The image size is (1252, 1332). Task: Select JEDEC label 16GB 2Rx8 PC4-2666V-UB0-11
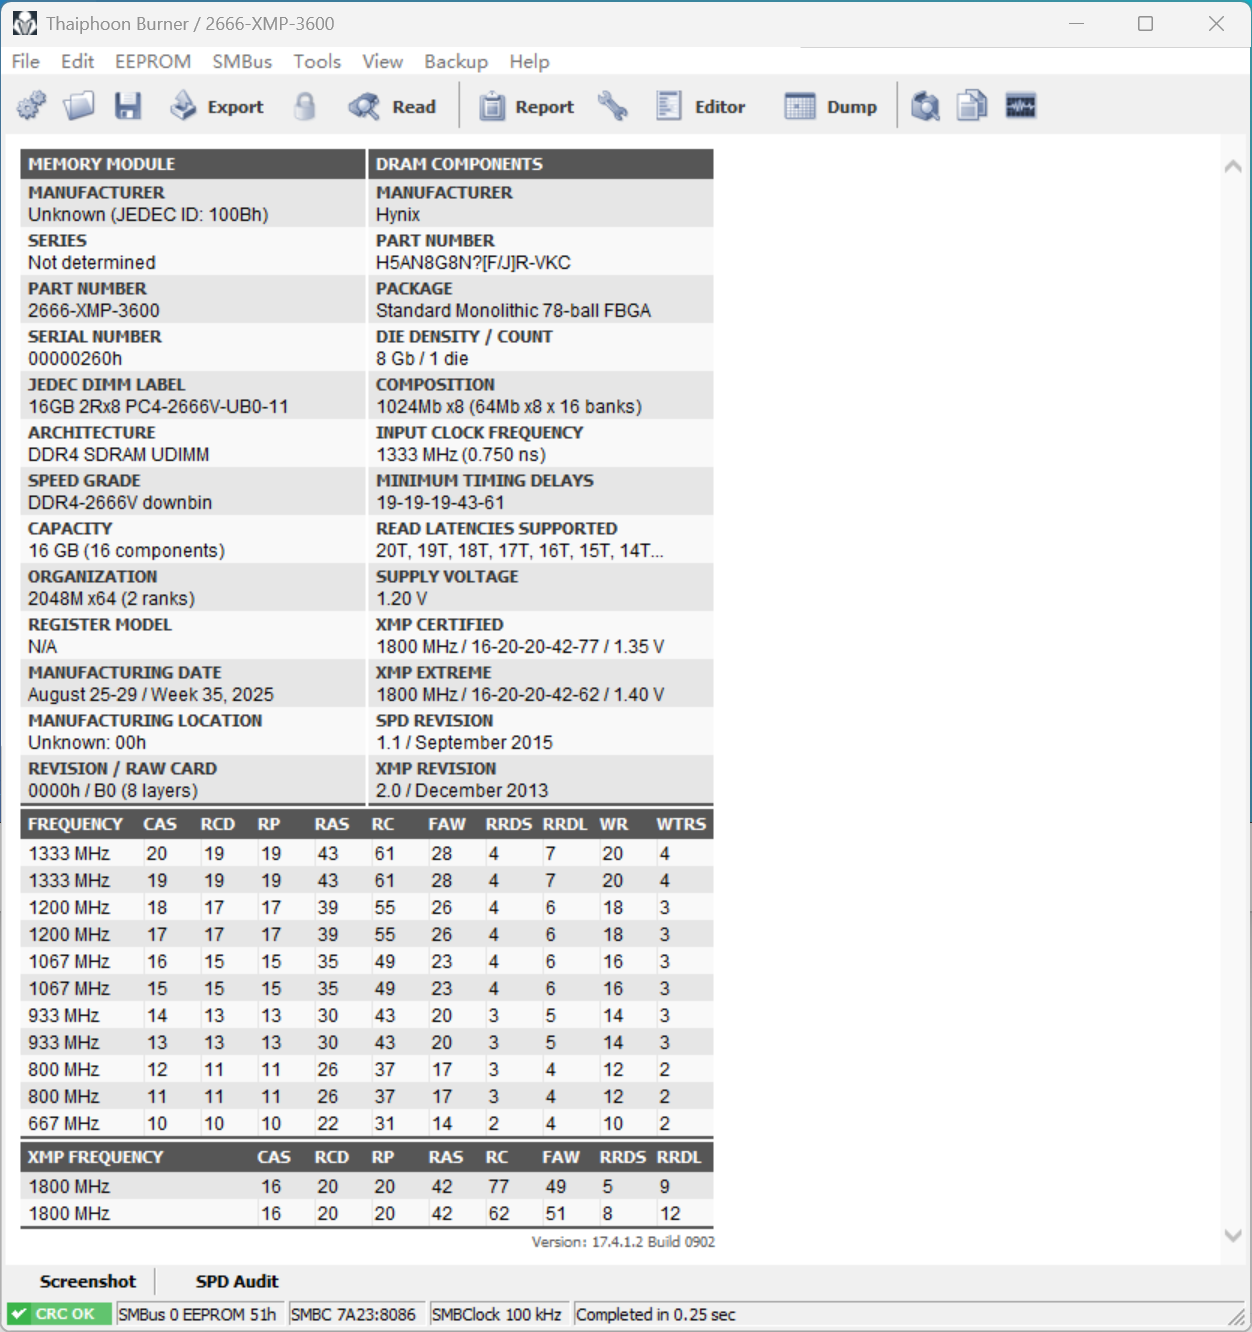click(x=158, y=407)
